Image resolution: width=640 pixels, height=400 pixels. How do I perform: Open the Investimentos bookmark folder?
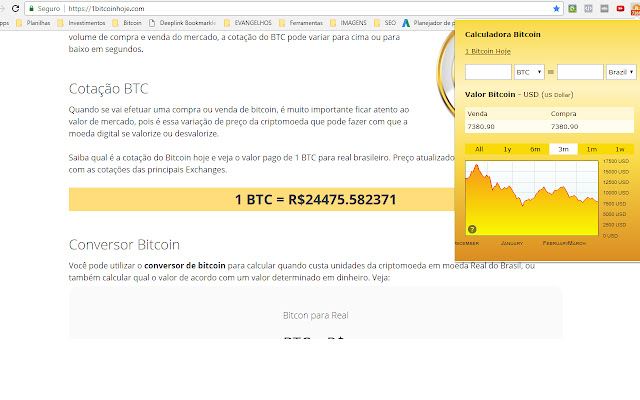81,23
